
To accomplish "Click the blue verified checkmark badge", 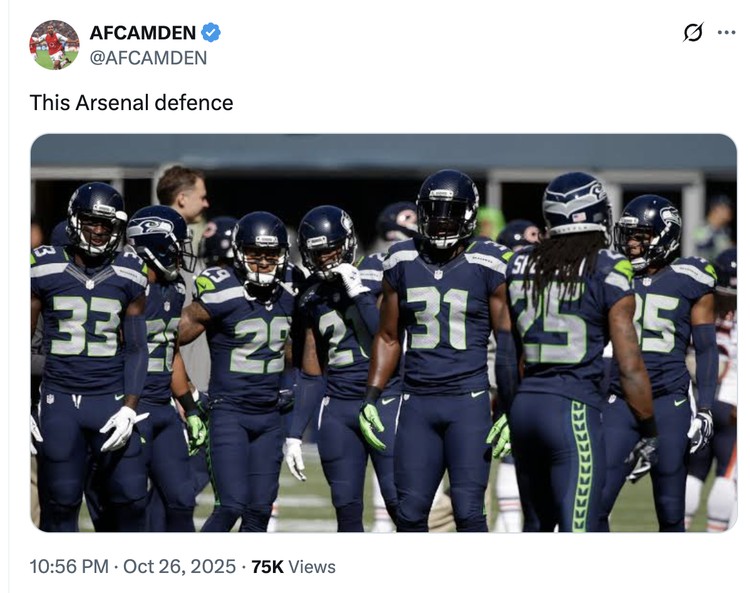I will [211, 32].
